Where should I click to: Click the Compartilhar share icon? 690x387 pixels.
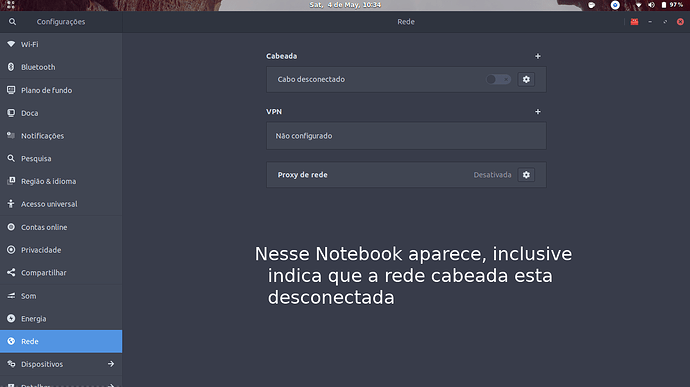click(x=11, y=273)
